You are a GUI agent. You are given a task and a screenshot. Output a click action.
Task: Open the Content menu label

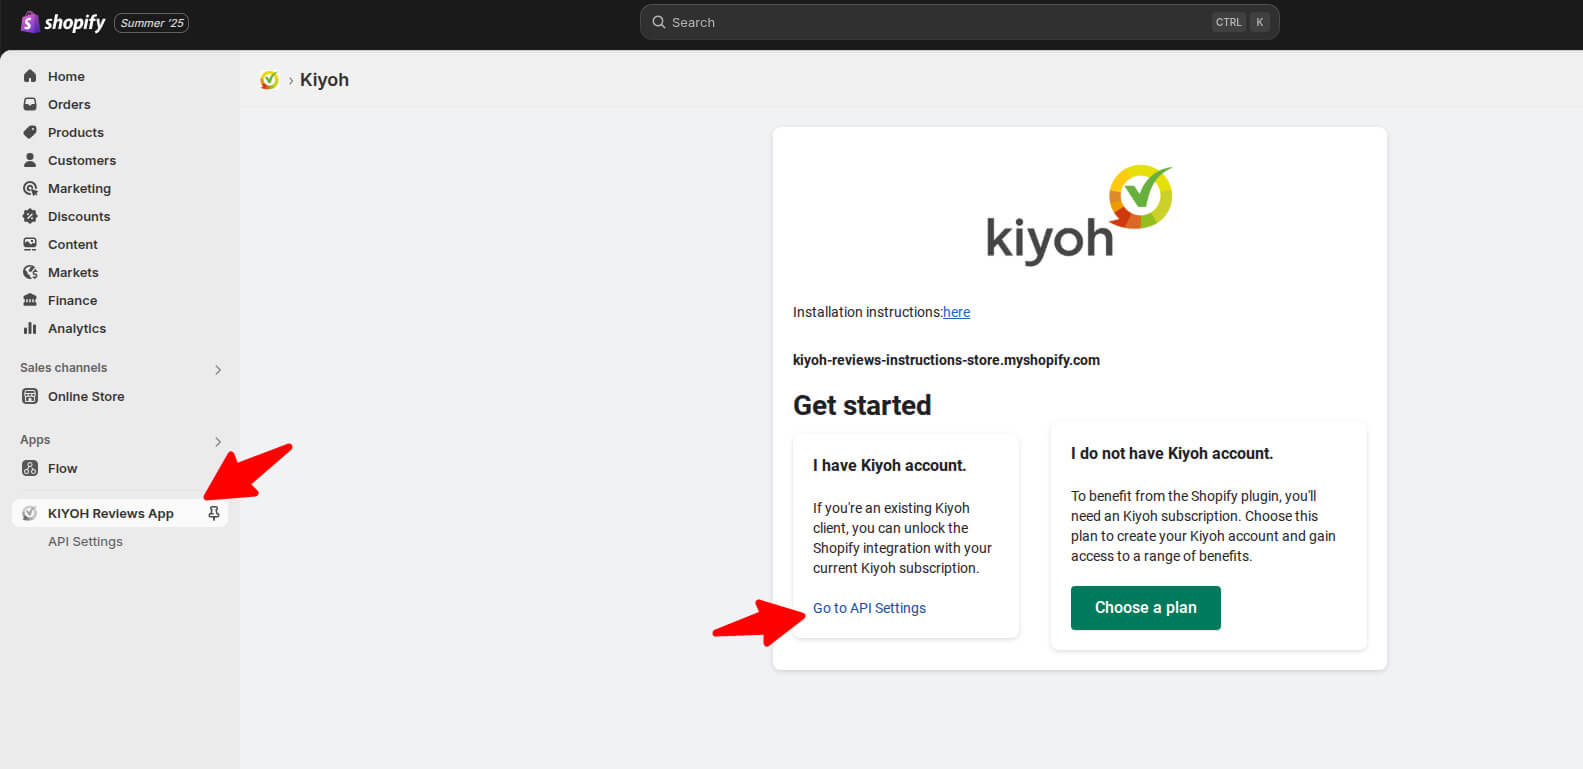(x=73, y=244)
